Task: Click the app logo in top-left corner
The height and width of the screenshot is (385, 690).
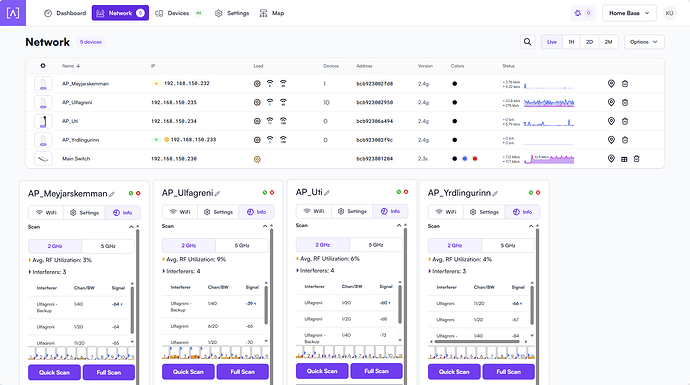Action: (13, 13)
